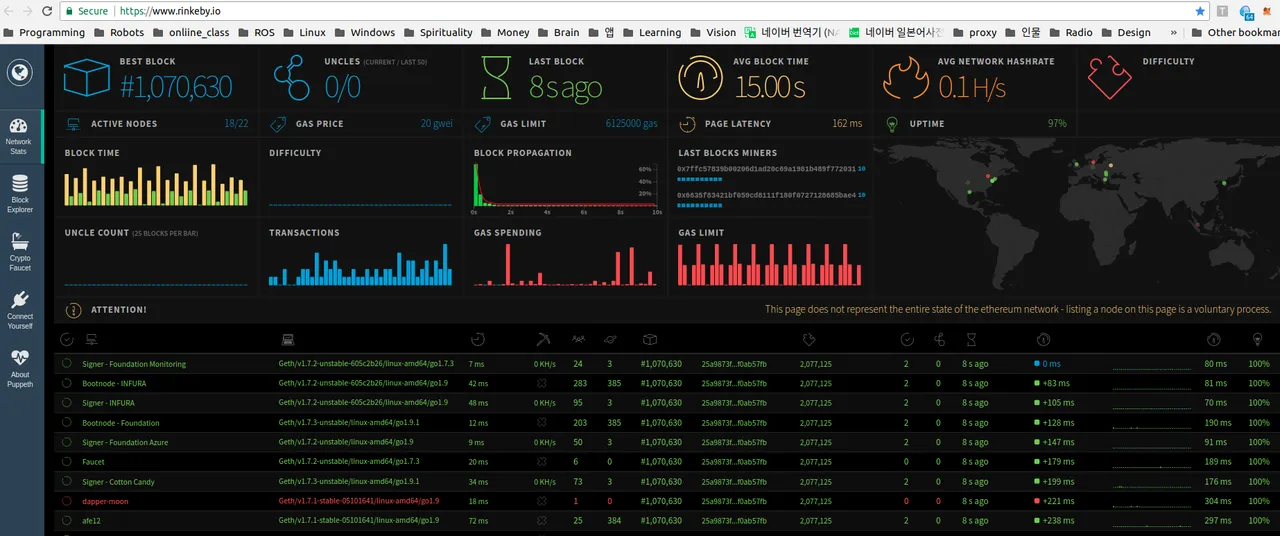The image size is (1280, 536).
Task: Click the blue propagation square beside 0 ms
Action: click(x=1037, y=364)
